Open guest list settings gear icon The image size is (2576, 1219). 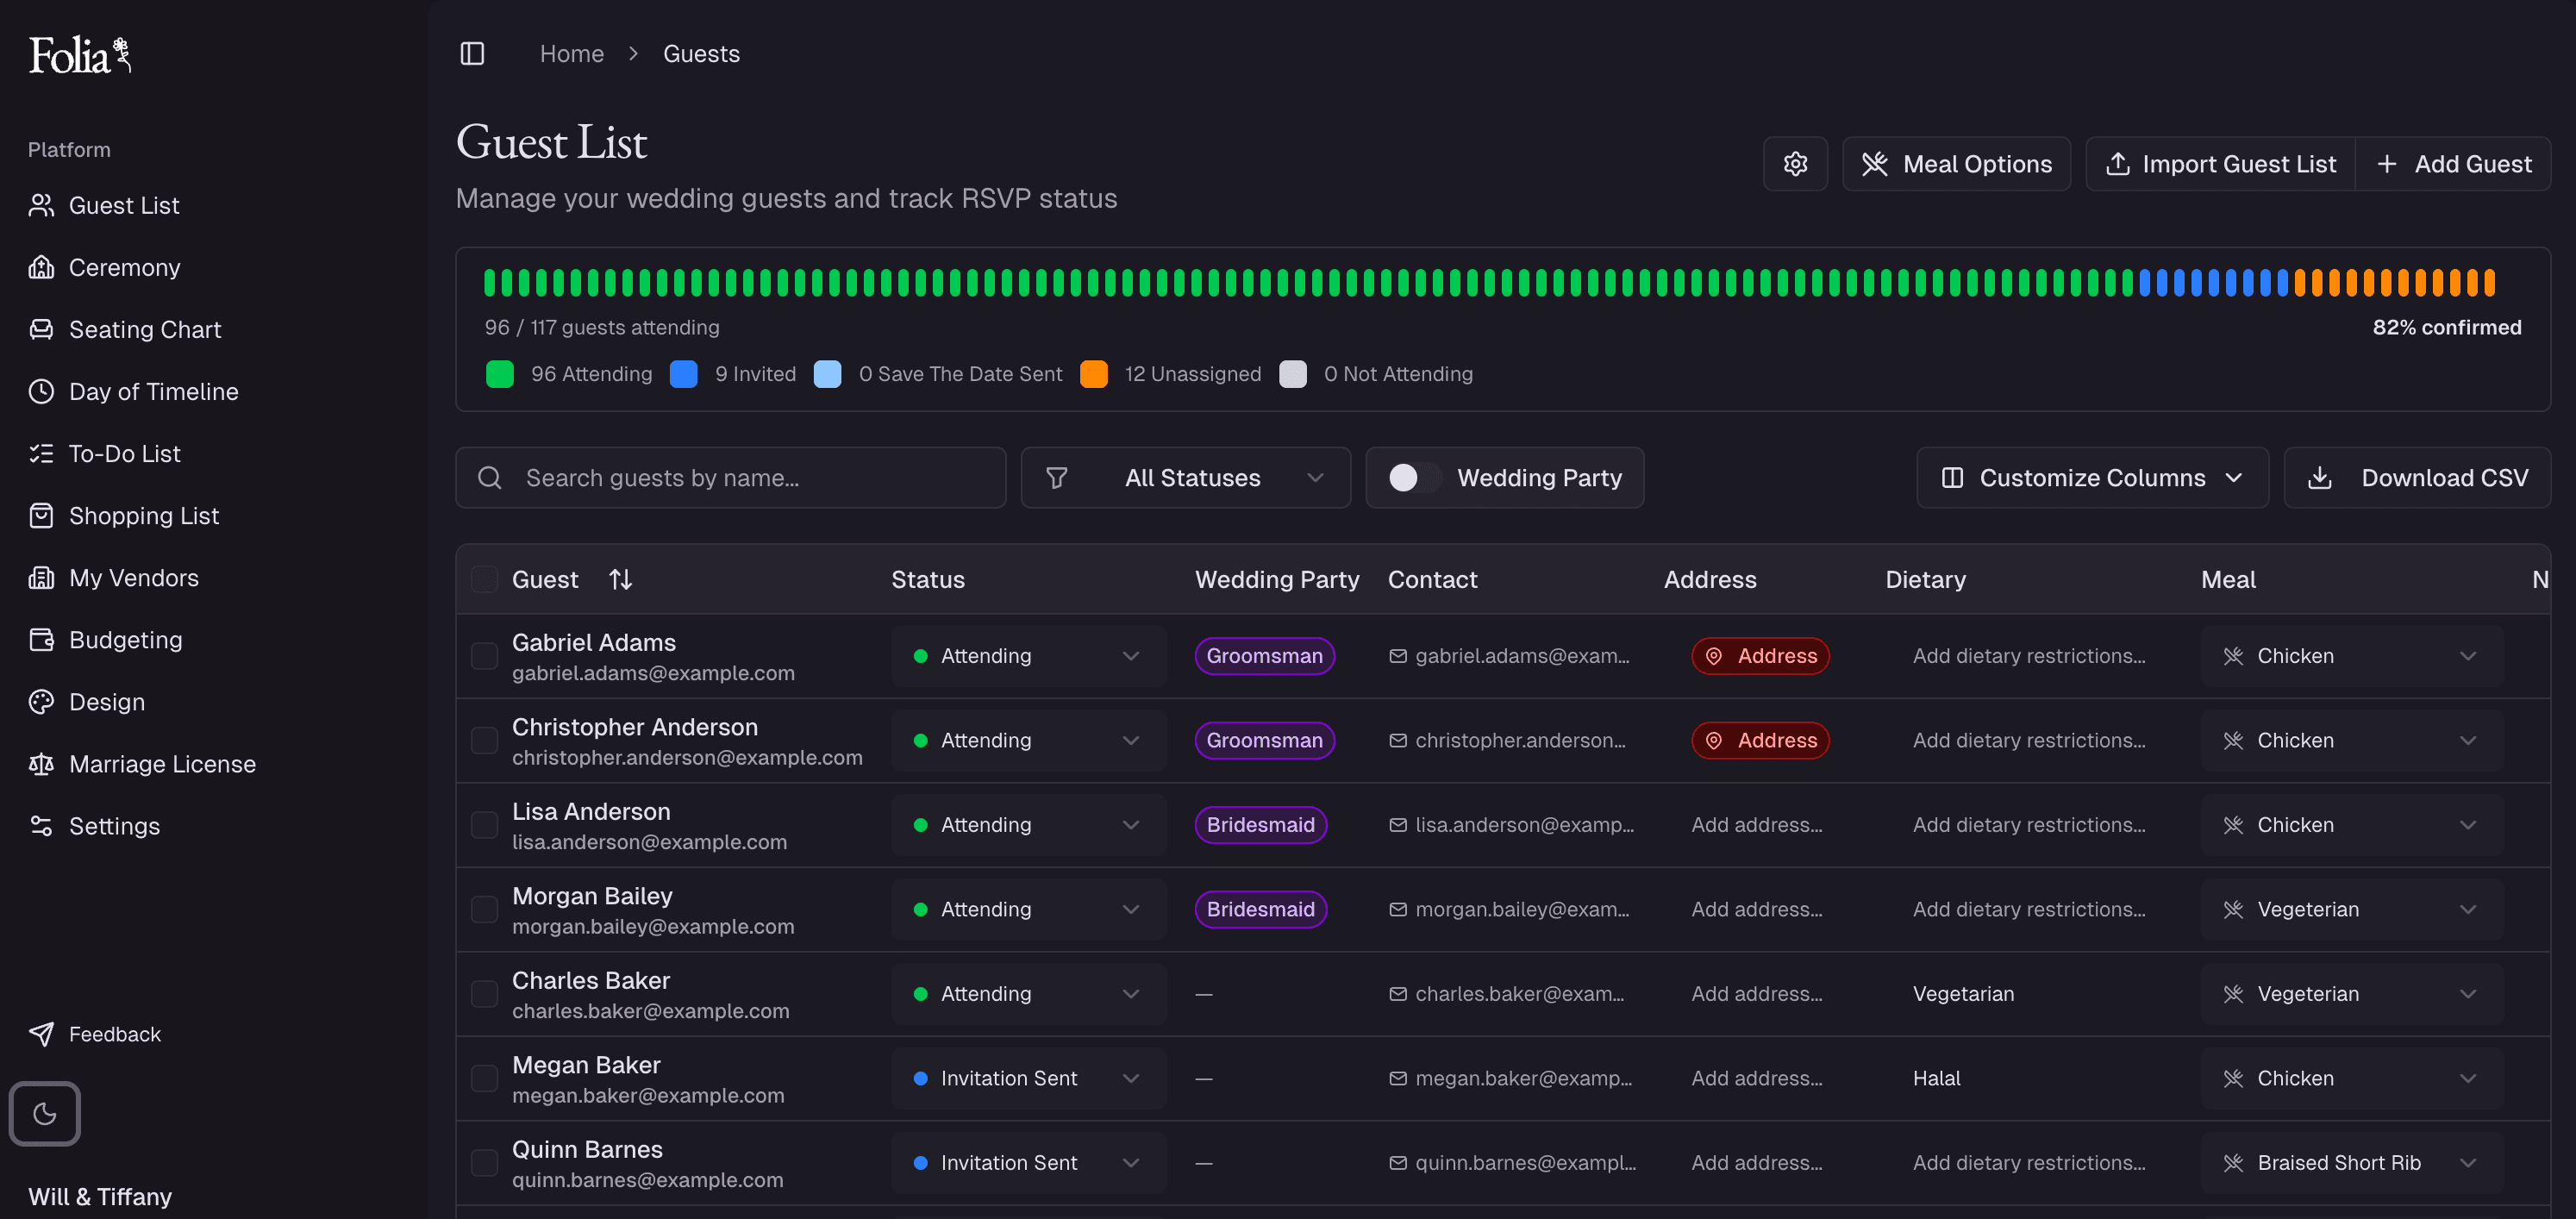click(x=1795, y=164)
